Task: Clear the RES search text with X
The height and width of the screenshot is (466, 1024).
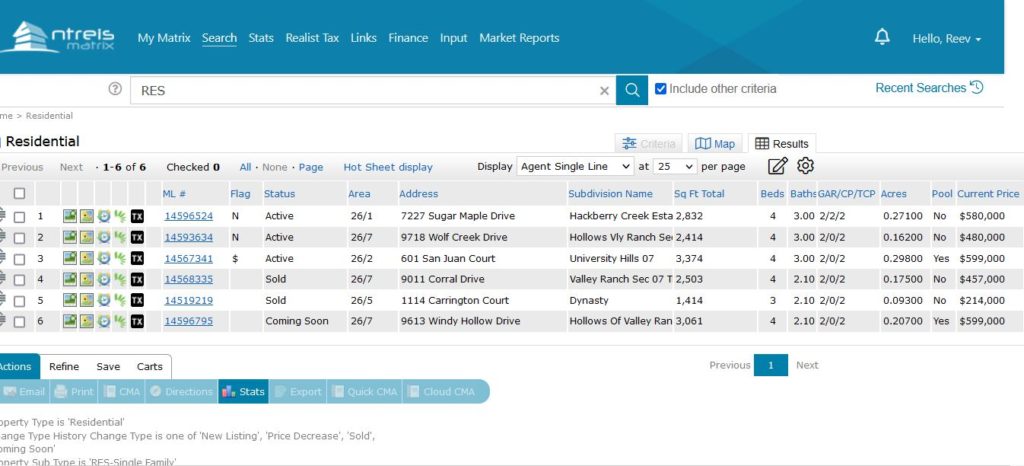Action: pyautogui.click(x=604, y=91)
